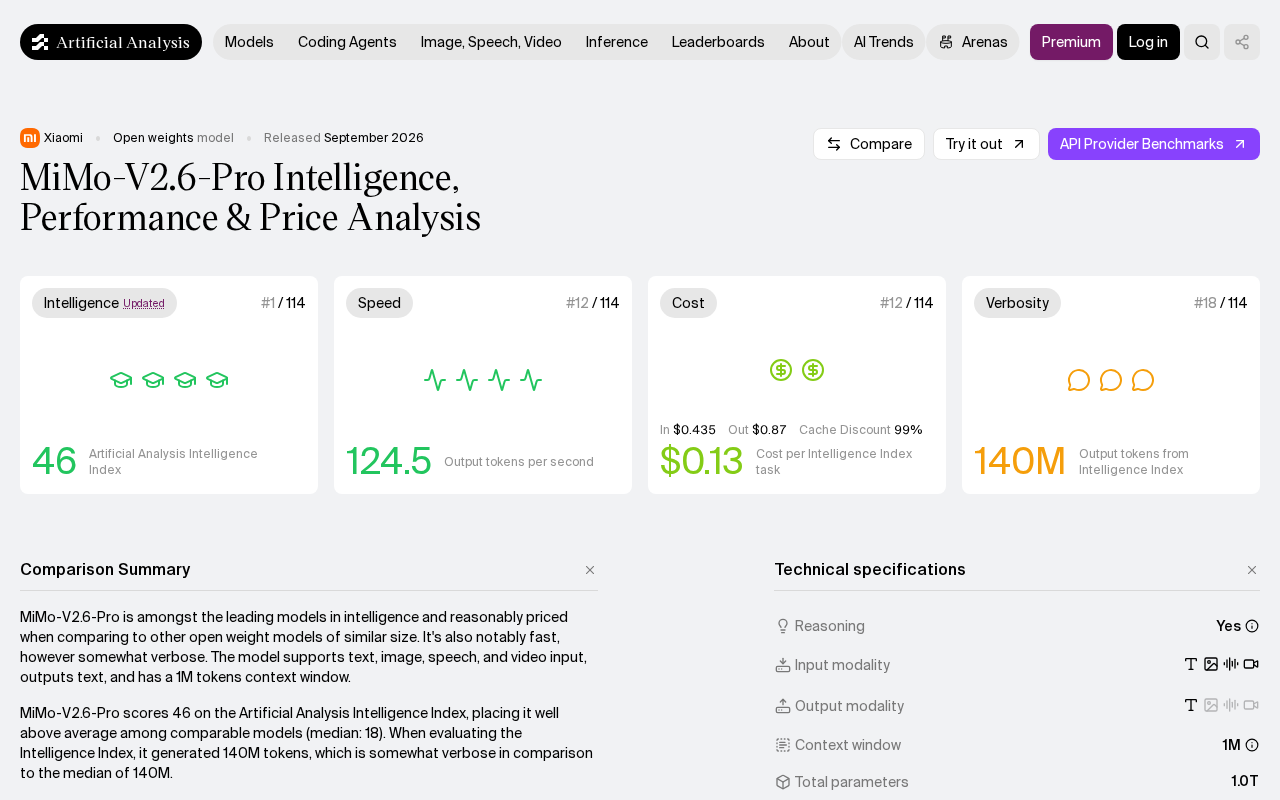Viewport: 1280px width, 800px height.
Task: Click the Verbosity card label
Action: (x=1017, y=303)
